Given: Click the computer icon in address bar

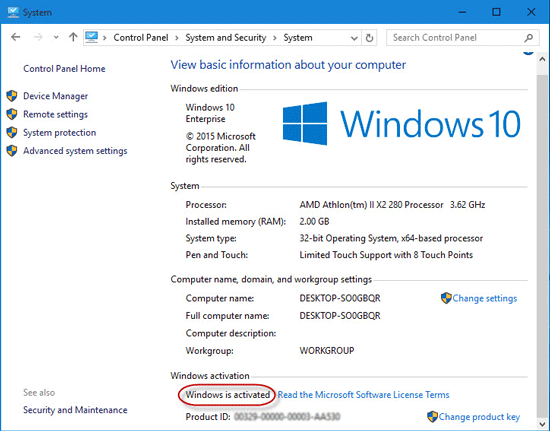Looking at the screenshot, I should point(92,37).
